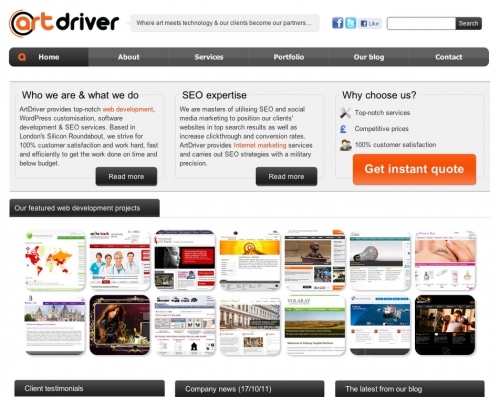
Task: Open the blue sea ship project thumbnail
Action: pos(380,325)
